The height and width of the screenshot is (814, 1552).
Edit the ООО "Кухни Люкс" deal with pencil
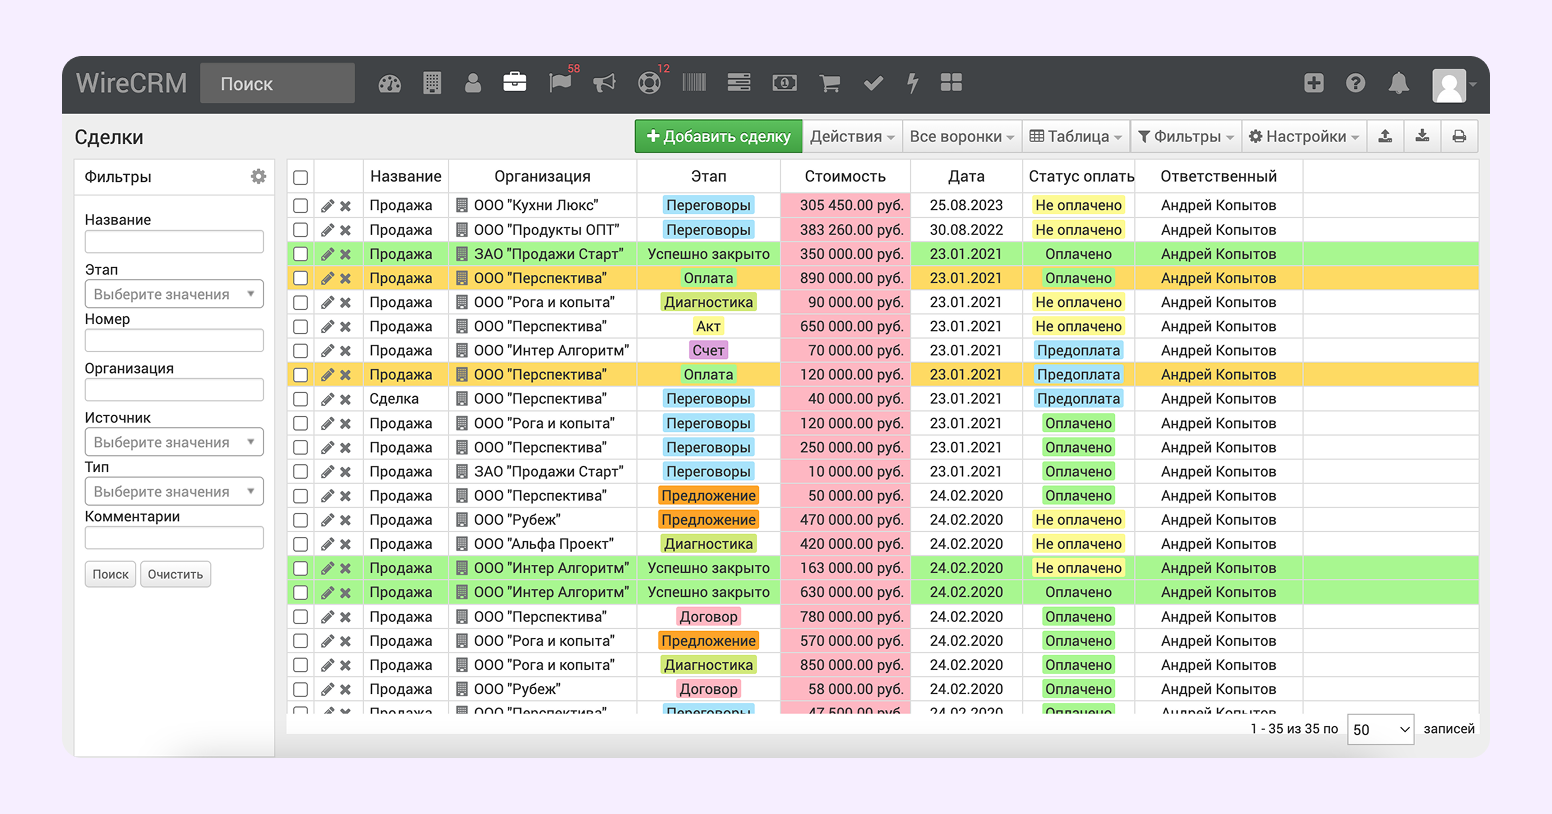[x=327, y=206]
